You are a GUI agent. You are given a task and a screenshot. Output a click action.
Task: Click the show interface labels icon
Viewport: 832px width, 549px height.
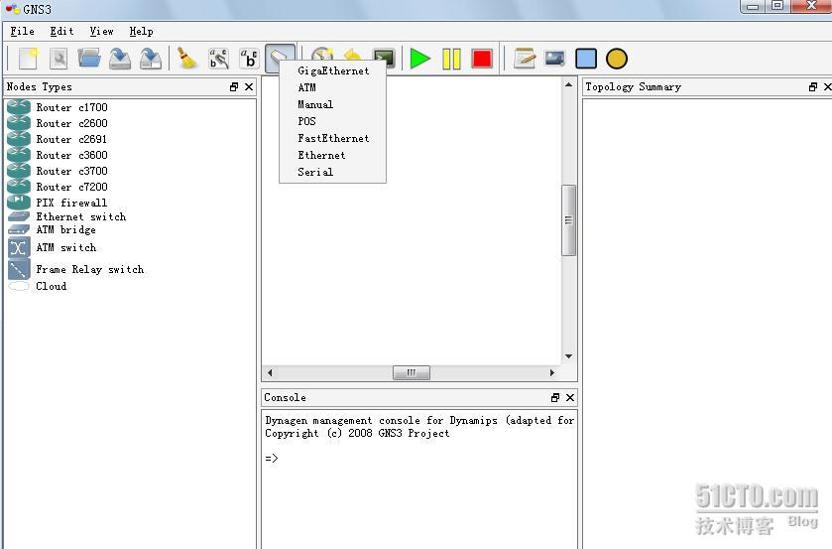click(219, 58)
